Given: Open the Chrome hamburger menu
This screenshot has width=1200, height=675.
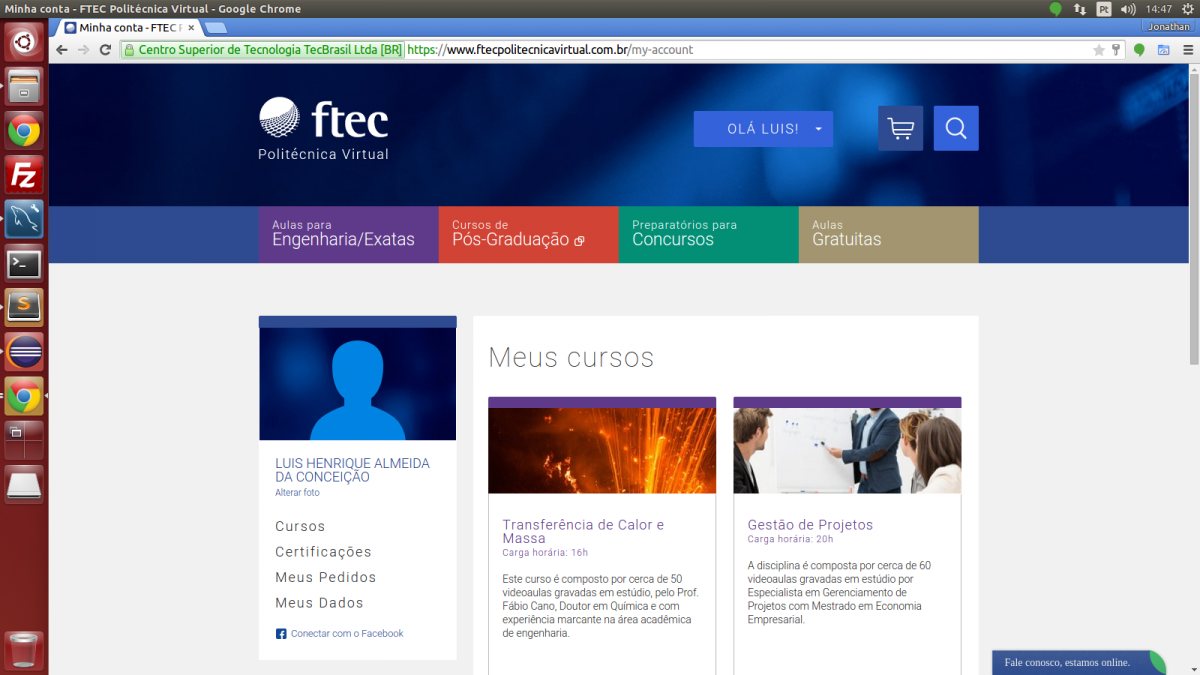Looking at the screenshot, I should point(1161,50).
